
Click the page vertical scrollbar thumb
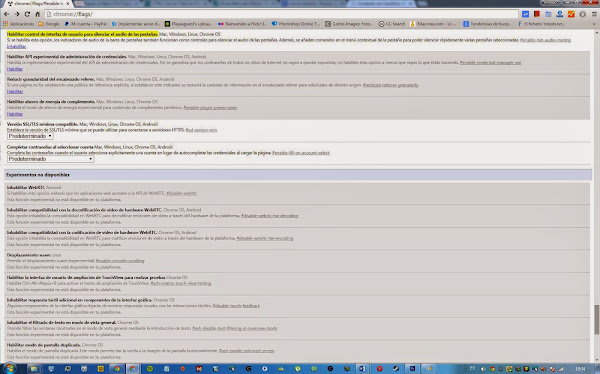point(596,319)
